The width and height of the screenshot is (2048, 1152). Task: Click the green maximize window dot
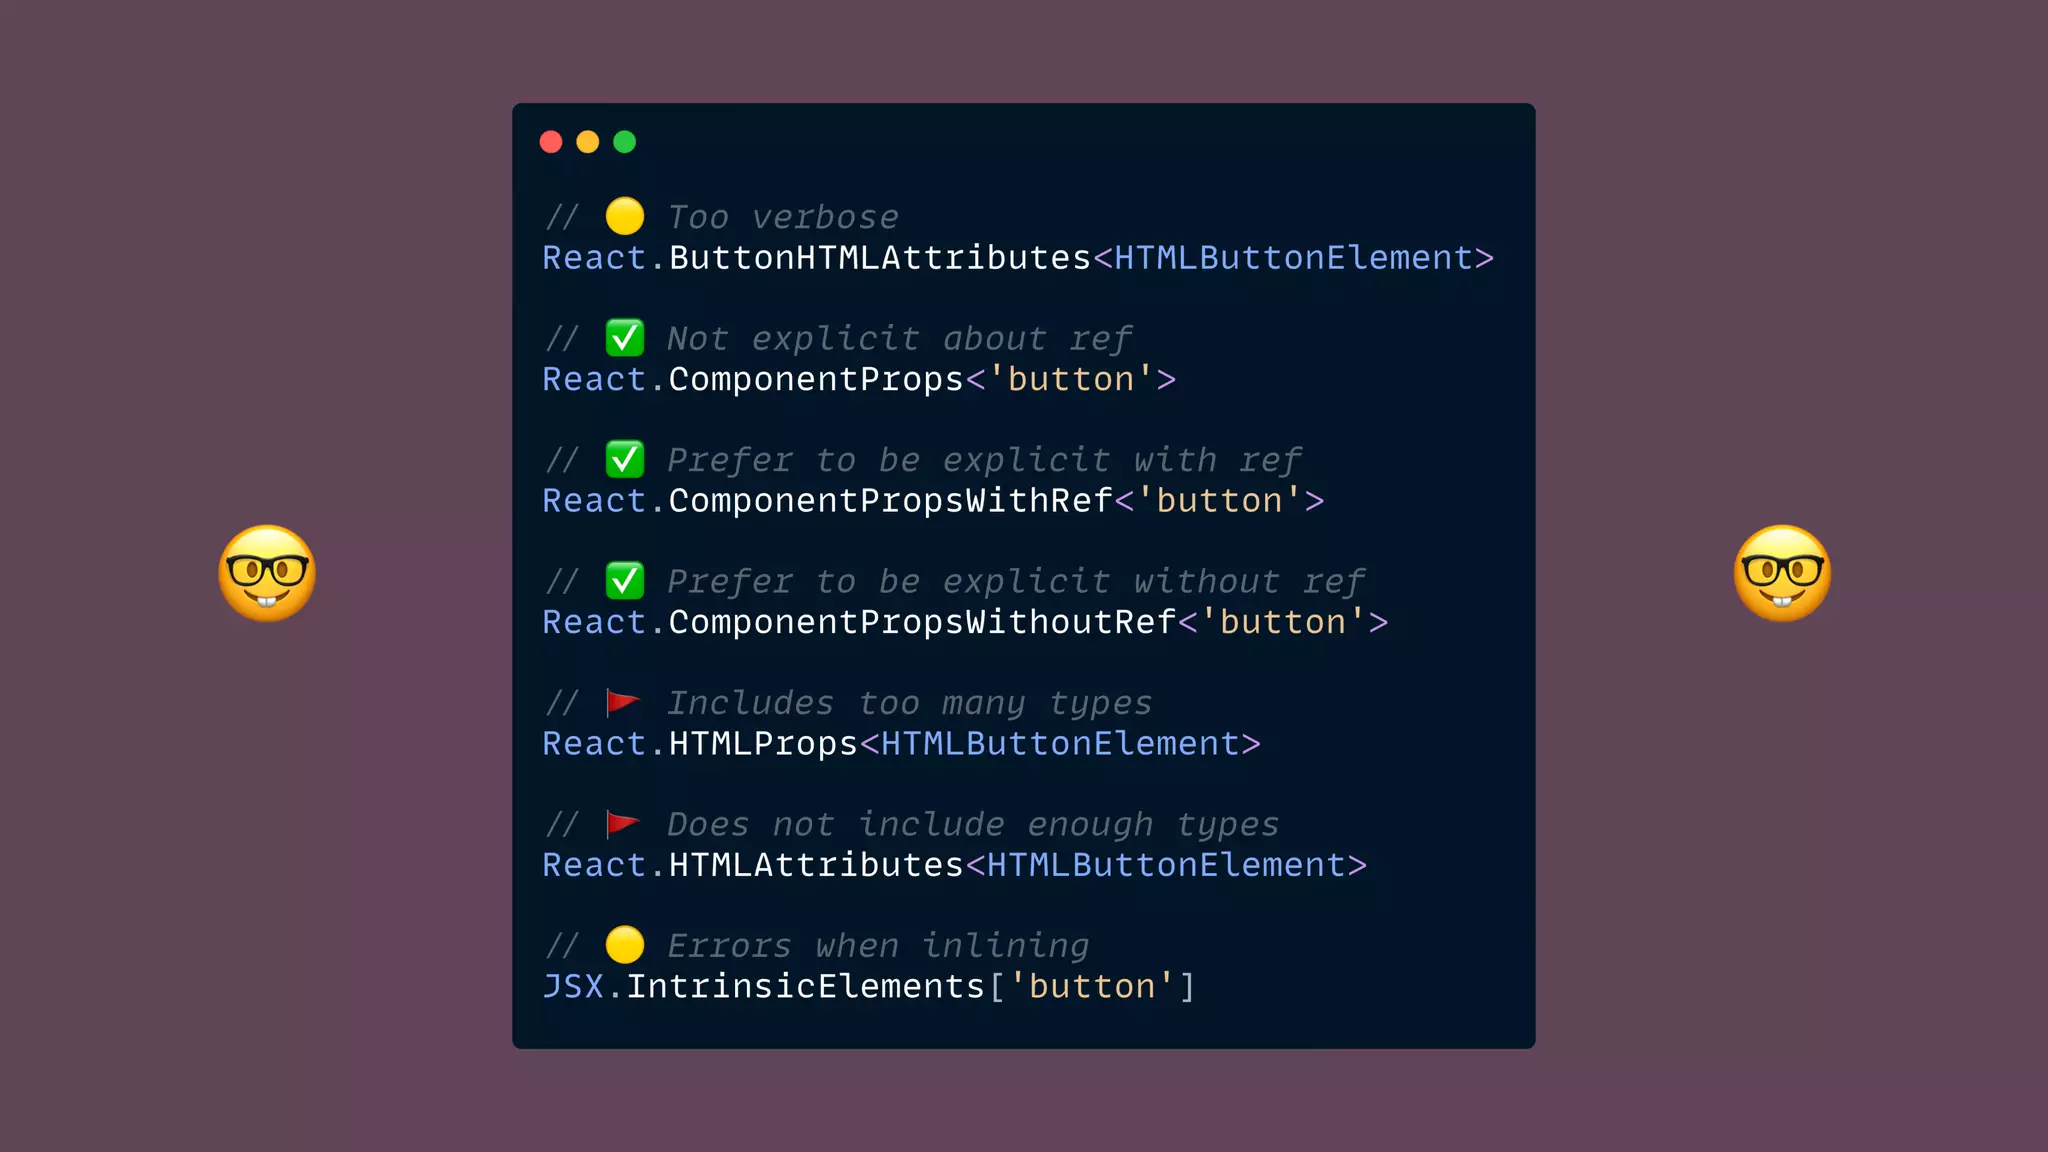625,142
